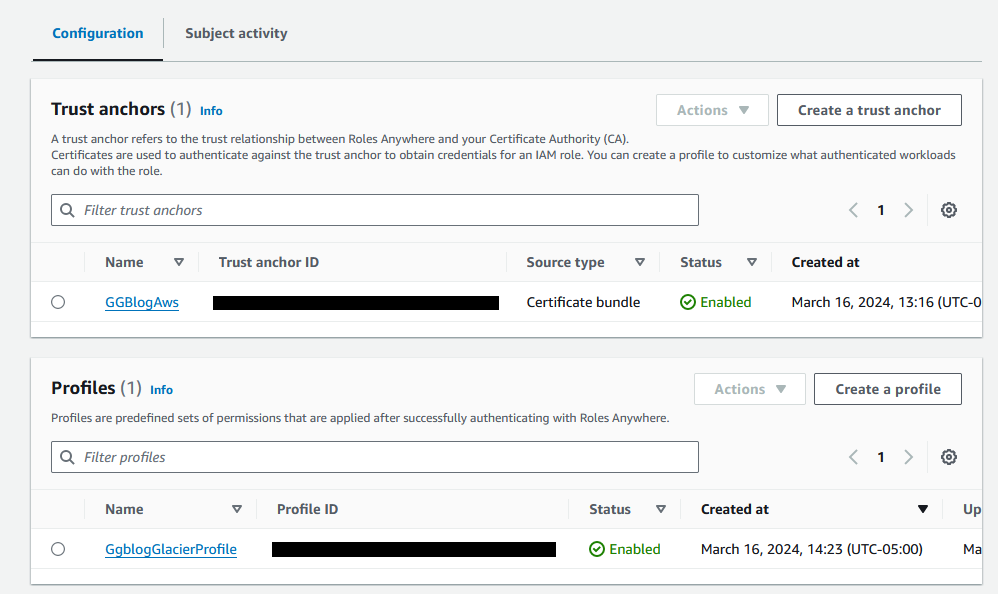998x594 pixels.
Task: Select the GgblogGlacierProfile radio button
Action: tap(58, 548)
